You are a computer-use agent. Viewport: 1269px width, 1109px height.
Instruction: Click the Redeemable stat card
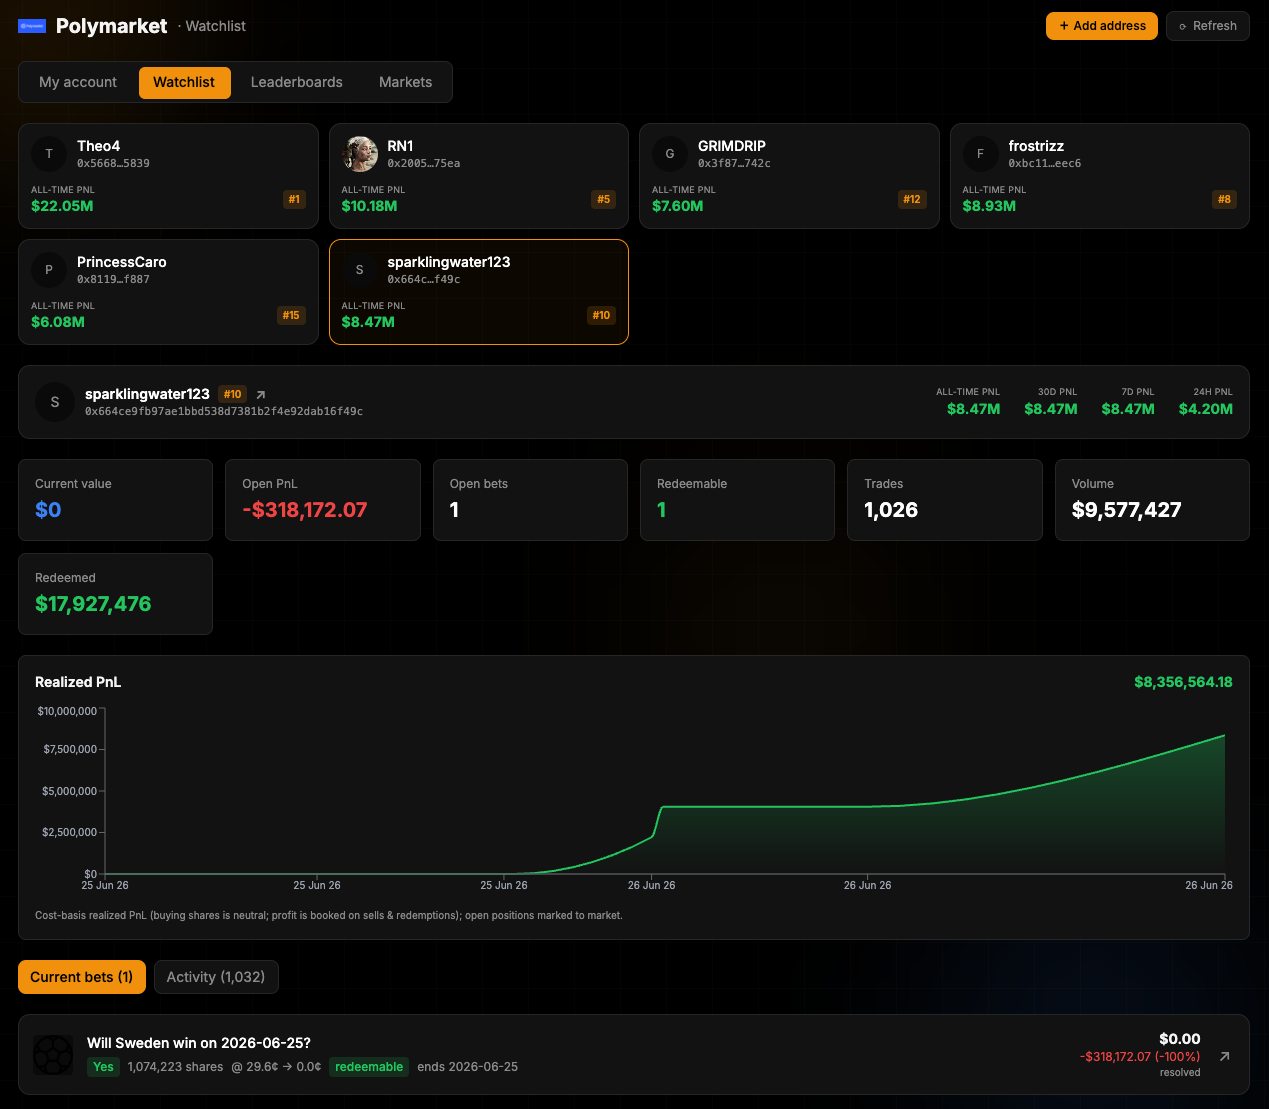click(x=737, y=500)
